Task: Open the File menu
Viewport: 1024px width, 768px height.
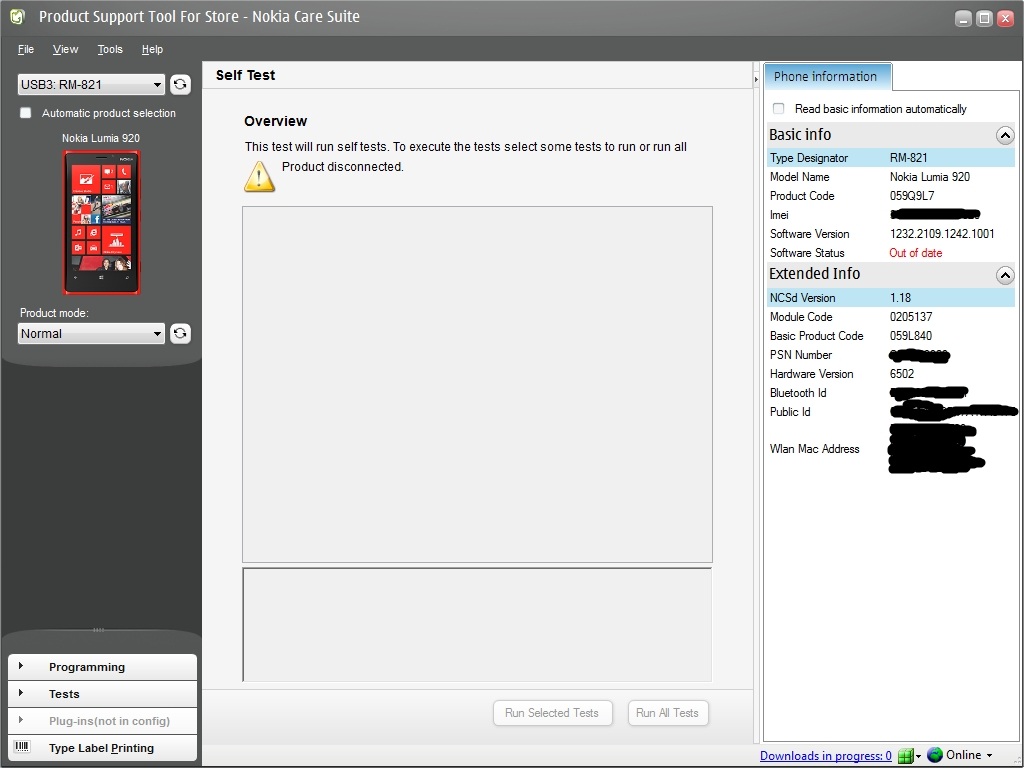Action: 25,49
